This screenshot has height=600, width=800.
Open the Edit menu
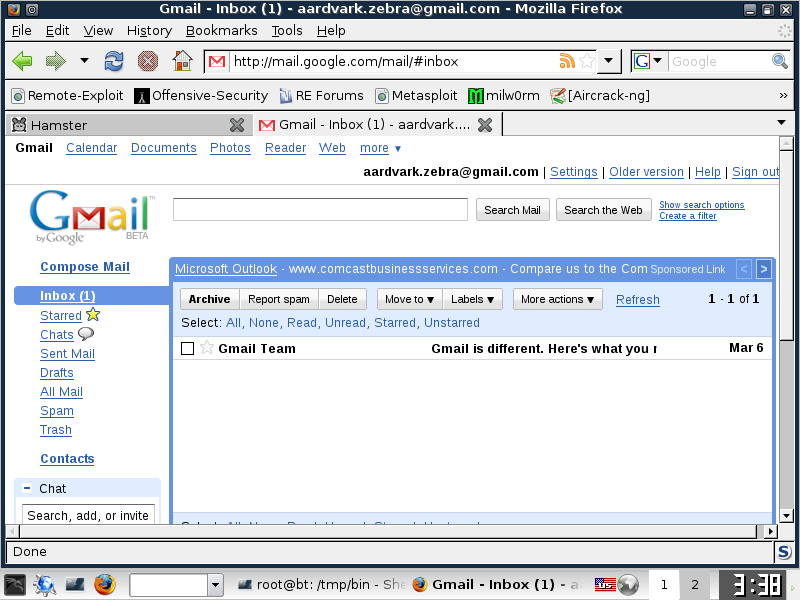click(x=57, y=31)
